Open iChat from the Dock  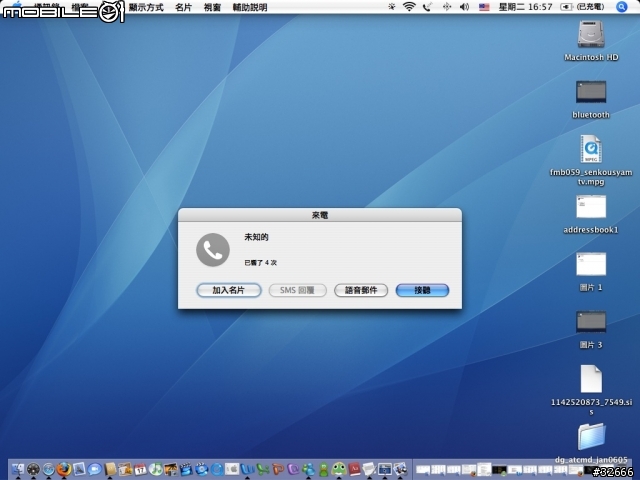95,469
